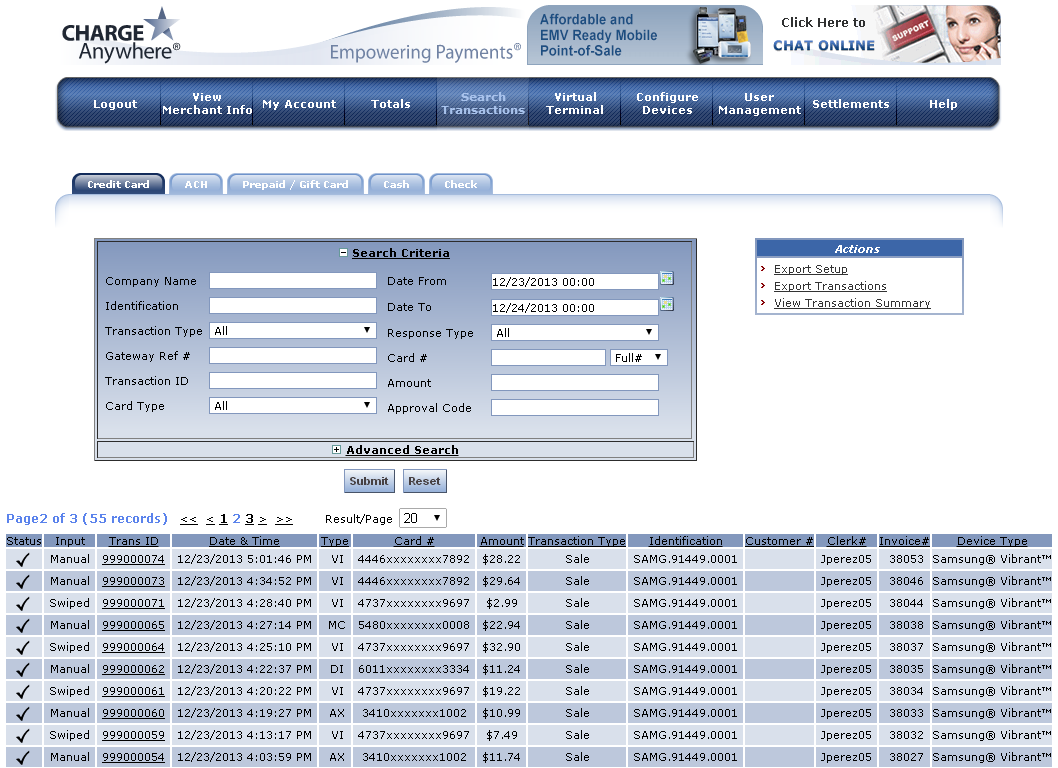Open transaction ID 999000074
Viewport: 1058px width, 768px height.
coord(133,559)
